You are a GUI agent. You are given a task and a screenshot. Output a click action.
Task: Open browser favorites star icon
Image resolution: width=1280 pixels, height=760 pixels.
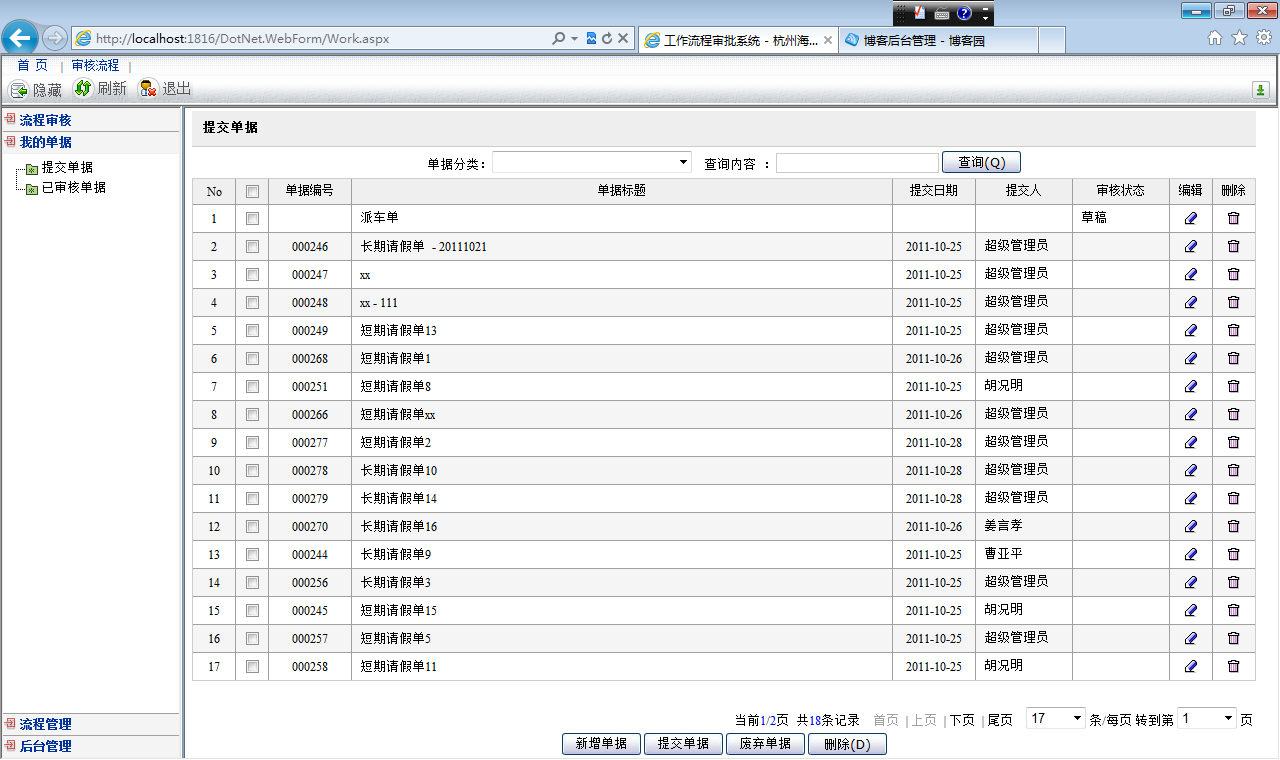coord(1239,38)
